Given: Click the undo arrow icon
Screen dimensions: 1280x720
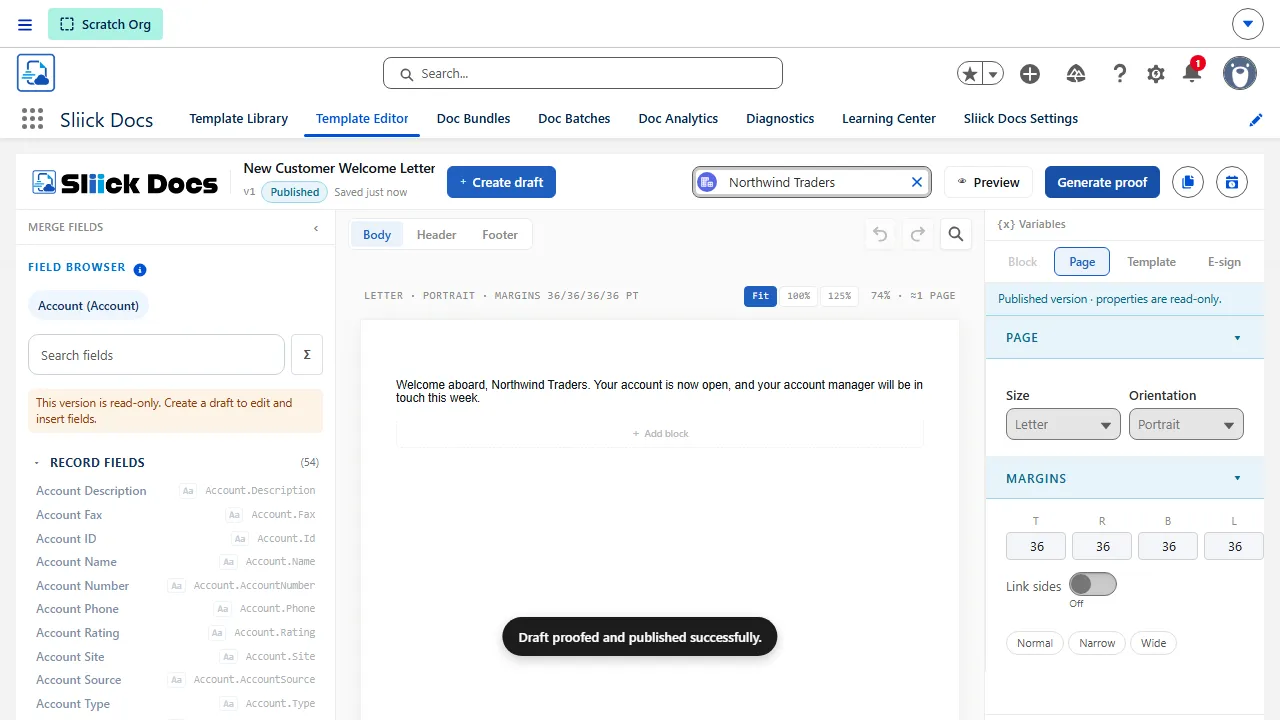Looking at the screenshot, I should 880,234.
